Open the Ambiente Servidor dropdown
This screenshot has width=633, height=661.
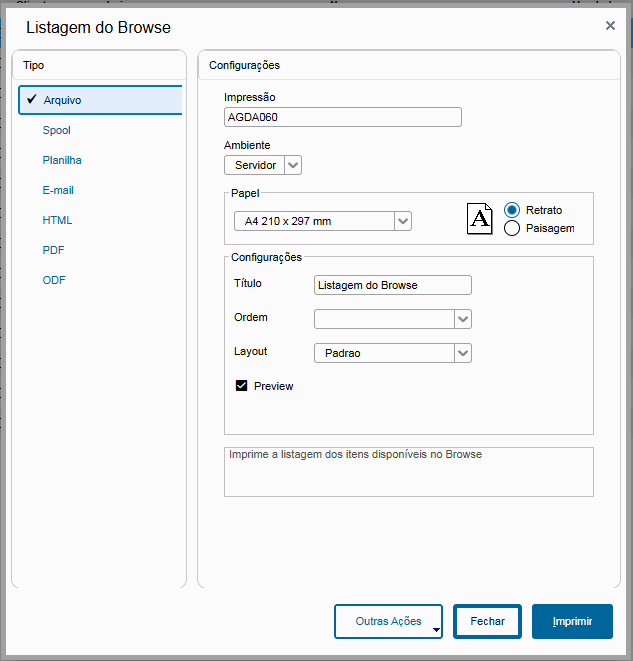click(293, 165)
